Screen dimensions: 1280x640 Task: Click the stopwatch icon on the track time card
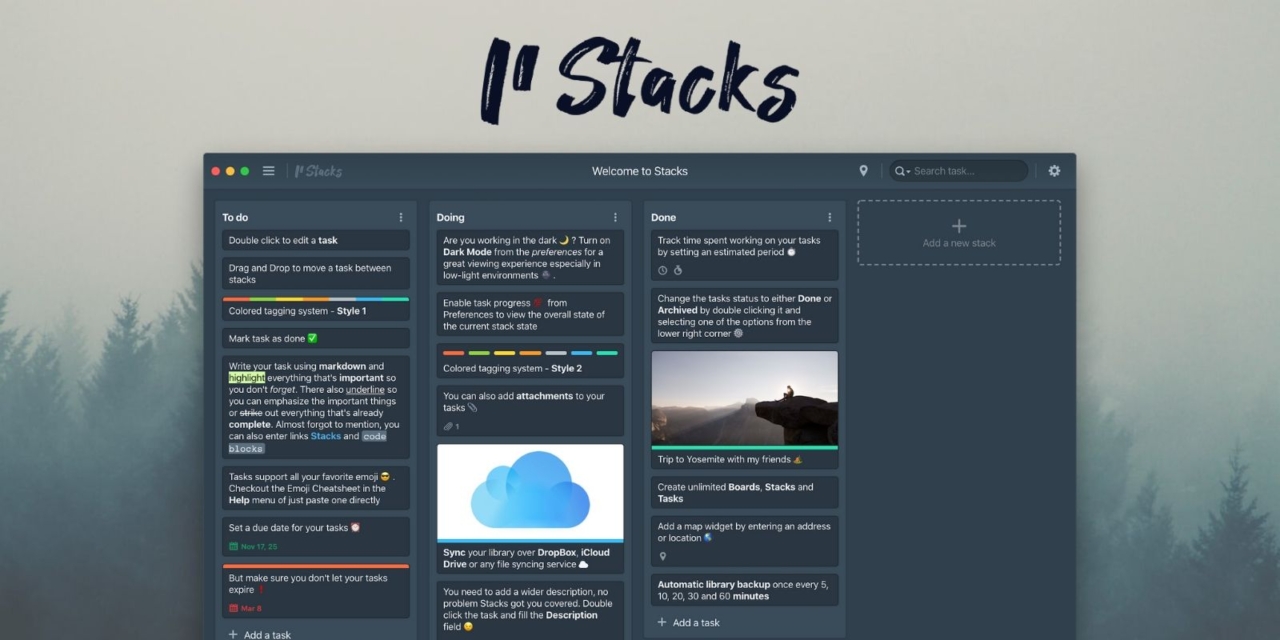coord(678,270)
